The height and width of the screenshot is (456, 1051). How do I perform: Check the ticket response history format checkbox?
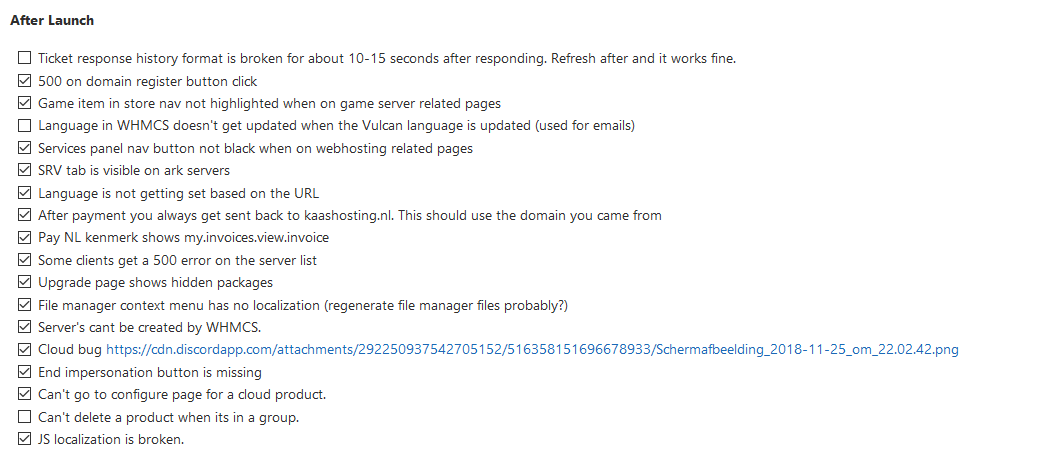(x=25, y=59)
